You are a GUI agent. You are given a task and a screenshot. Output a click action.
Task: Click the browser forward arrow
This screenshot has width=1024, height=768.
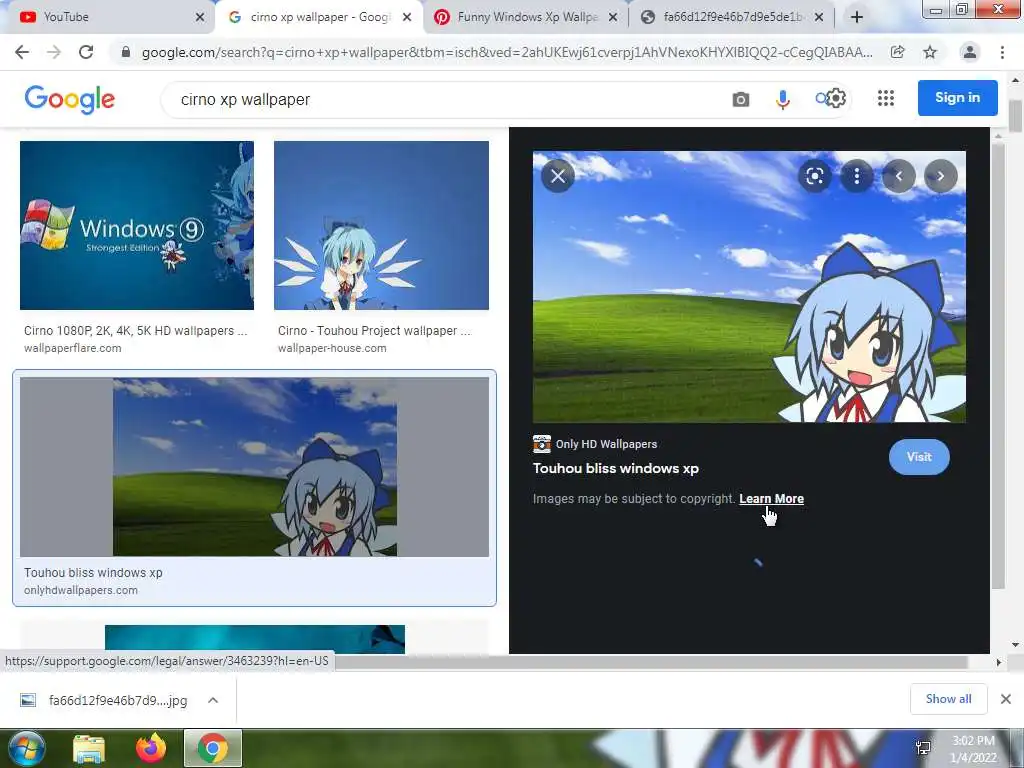tap(54, 52)
